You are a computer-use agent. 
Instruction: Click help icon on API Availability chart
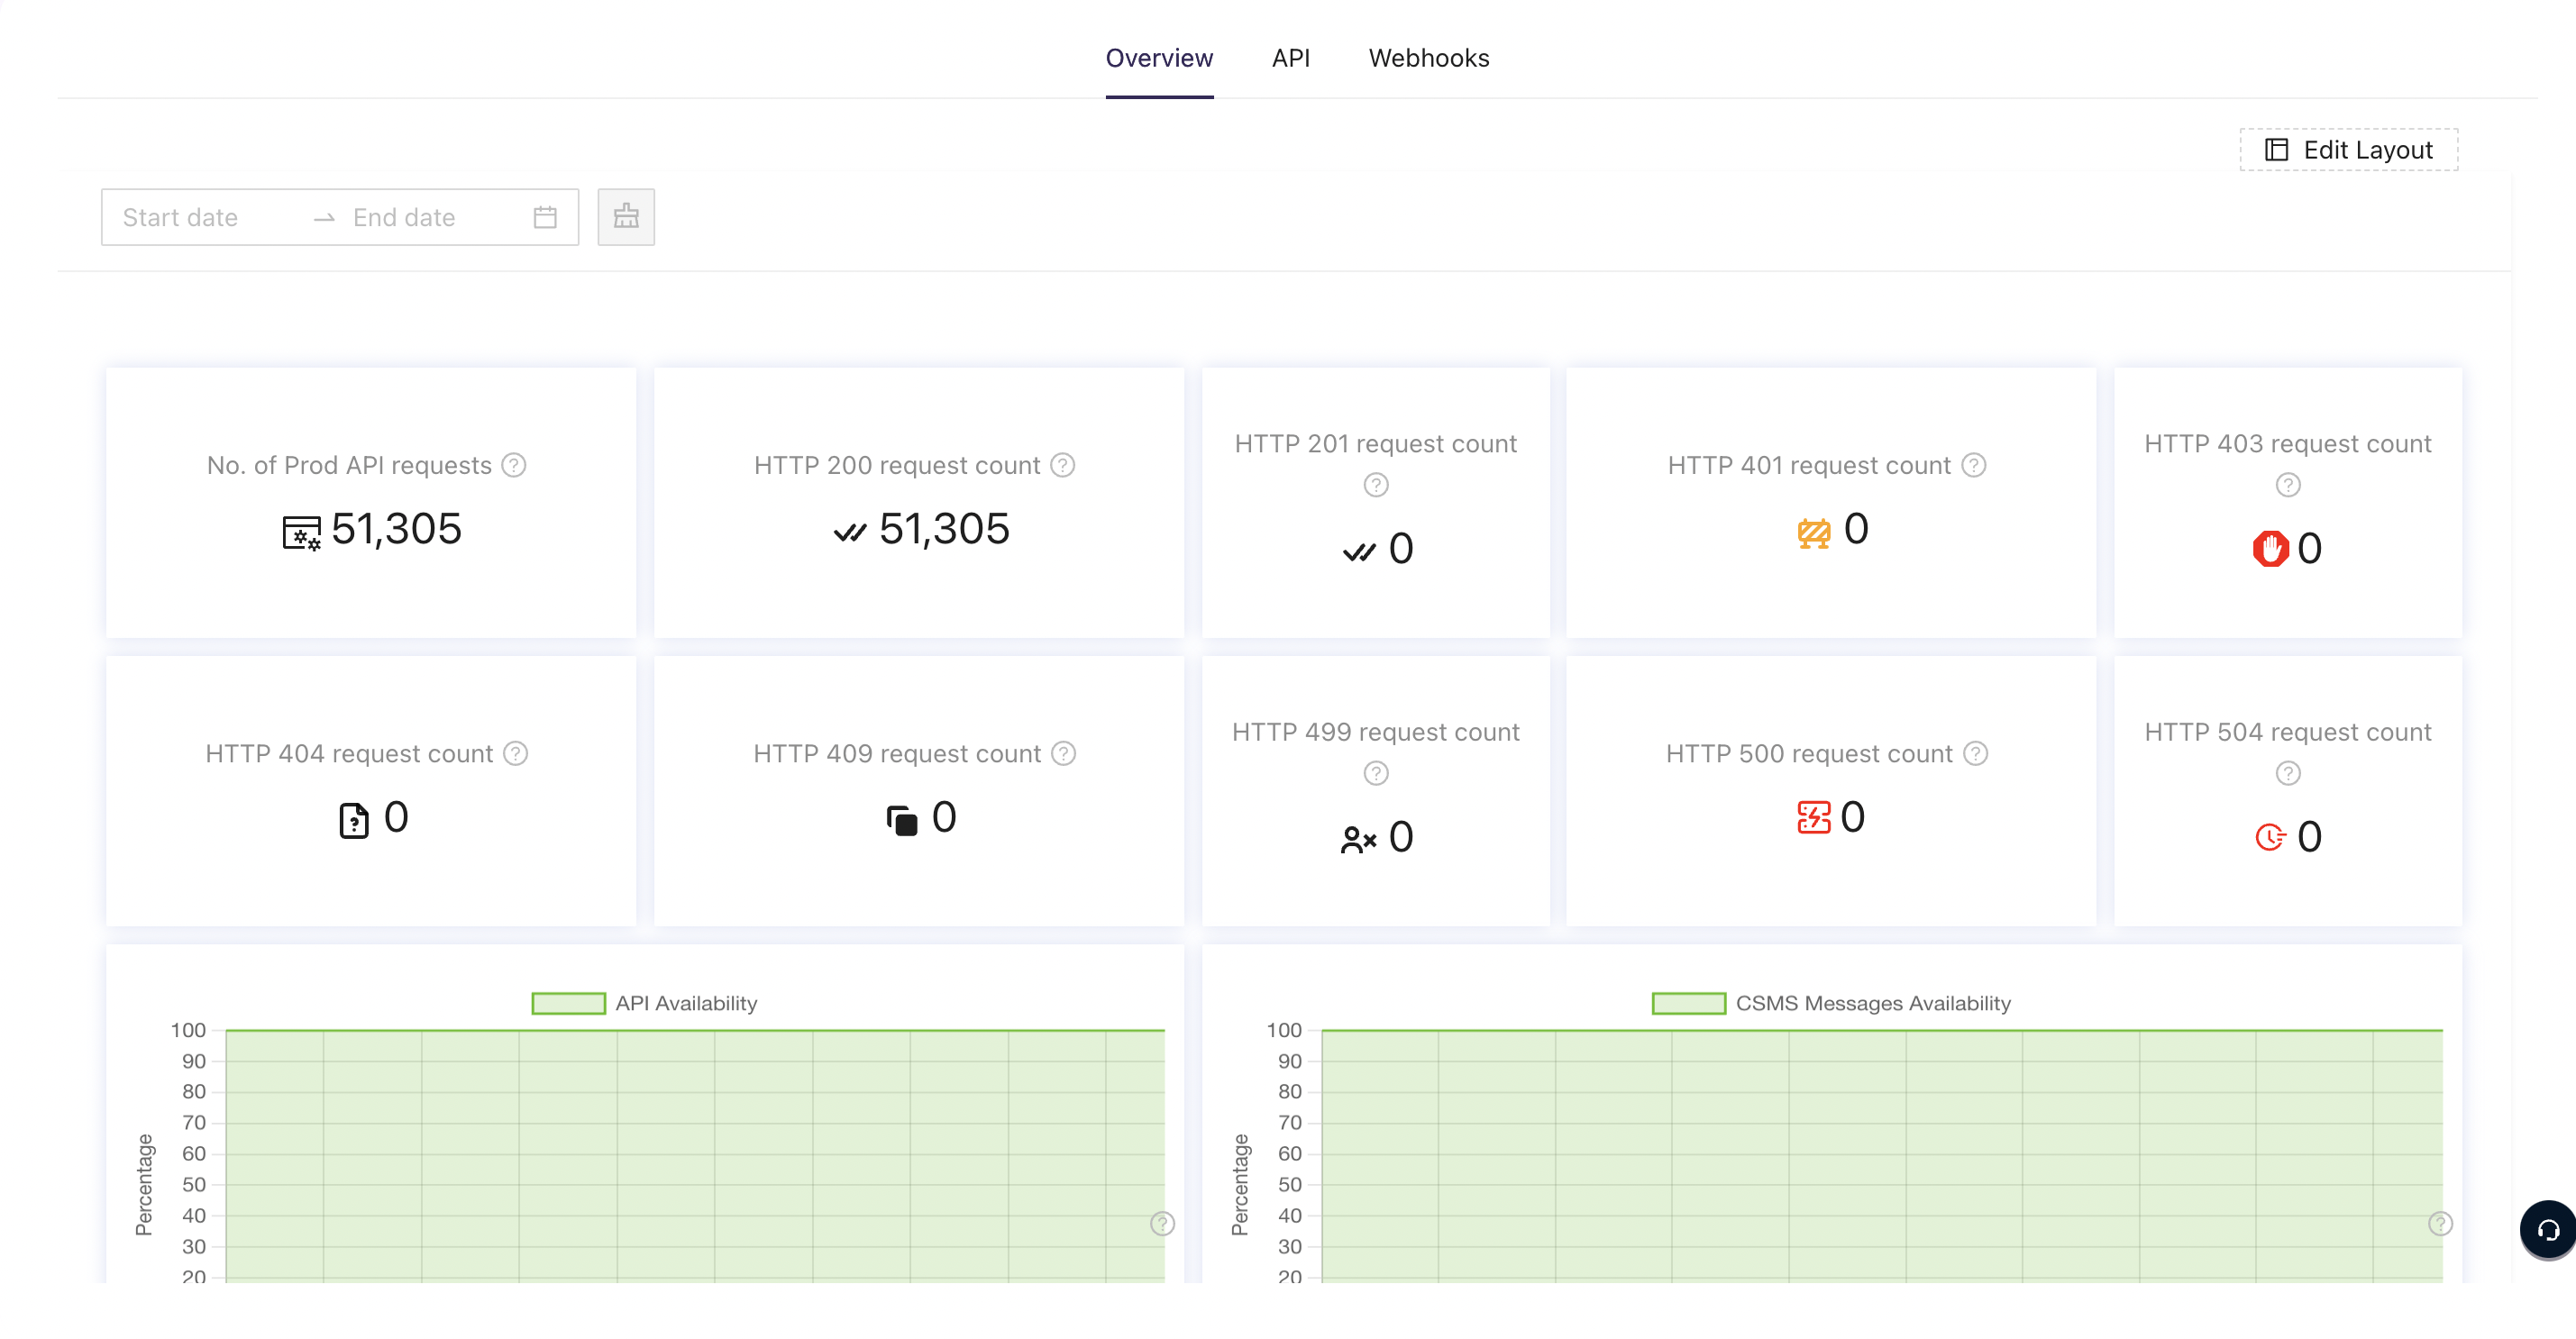click(1161, 1223)
